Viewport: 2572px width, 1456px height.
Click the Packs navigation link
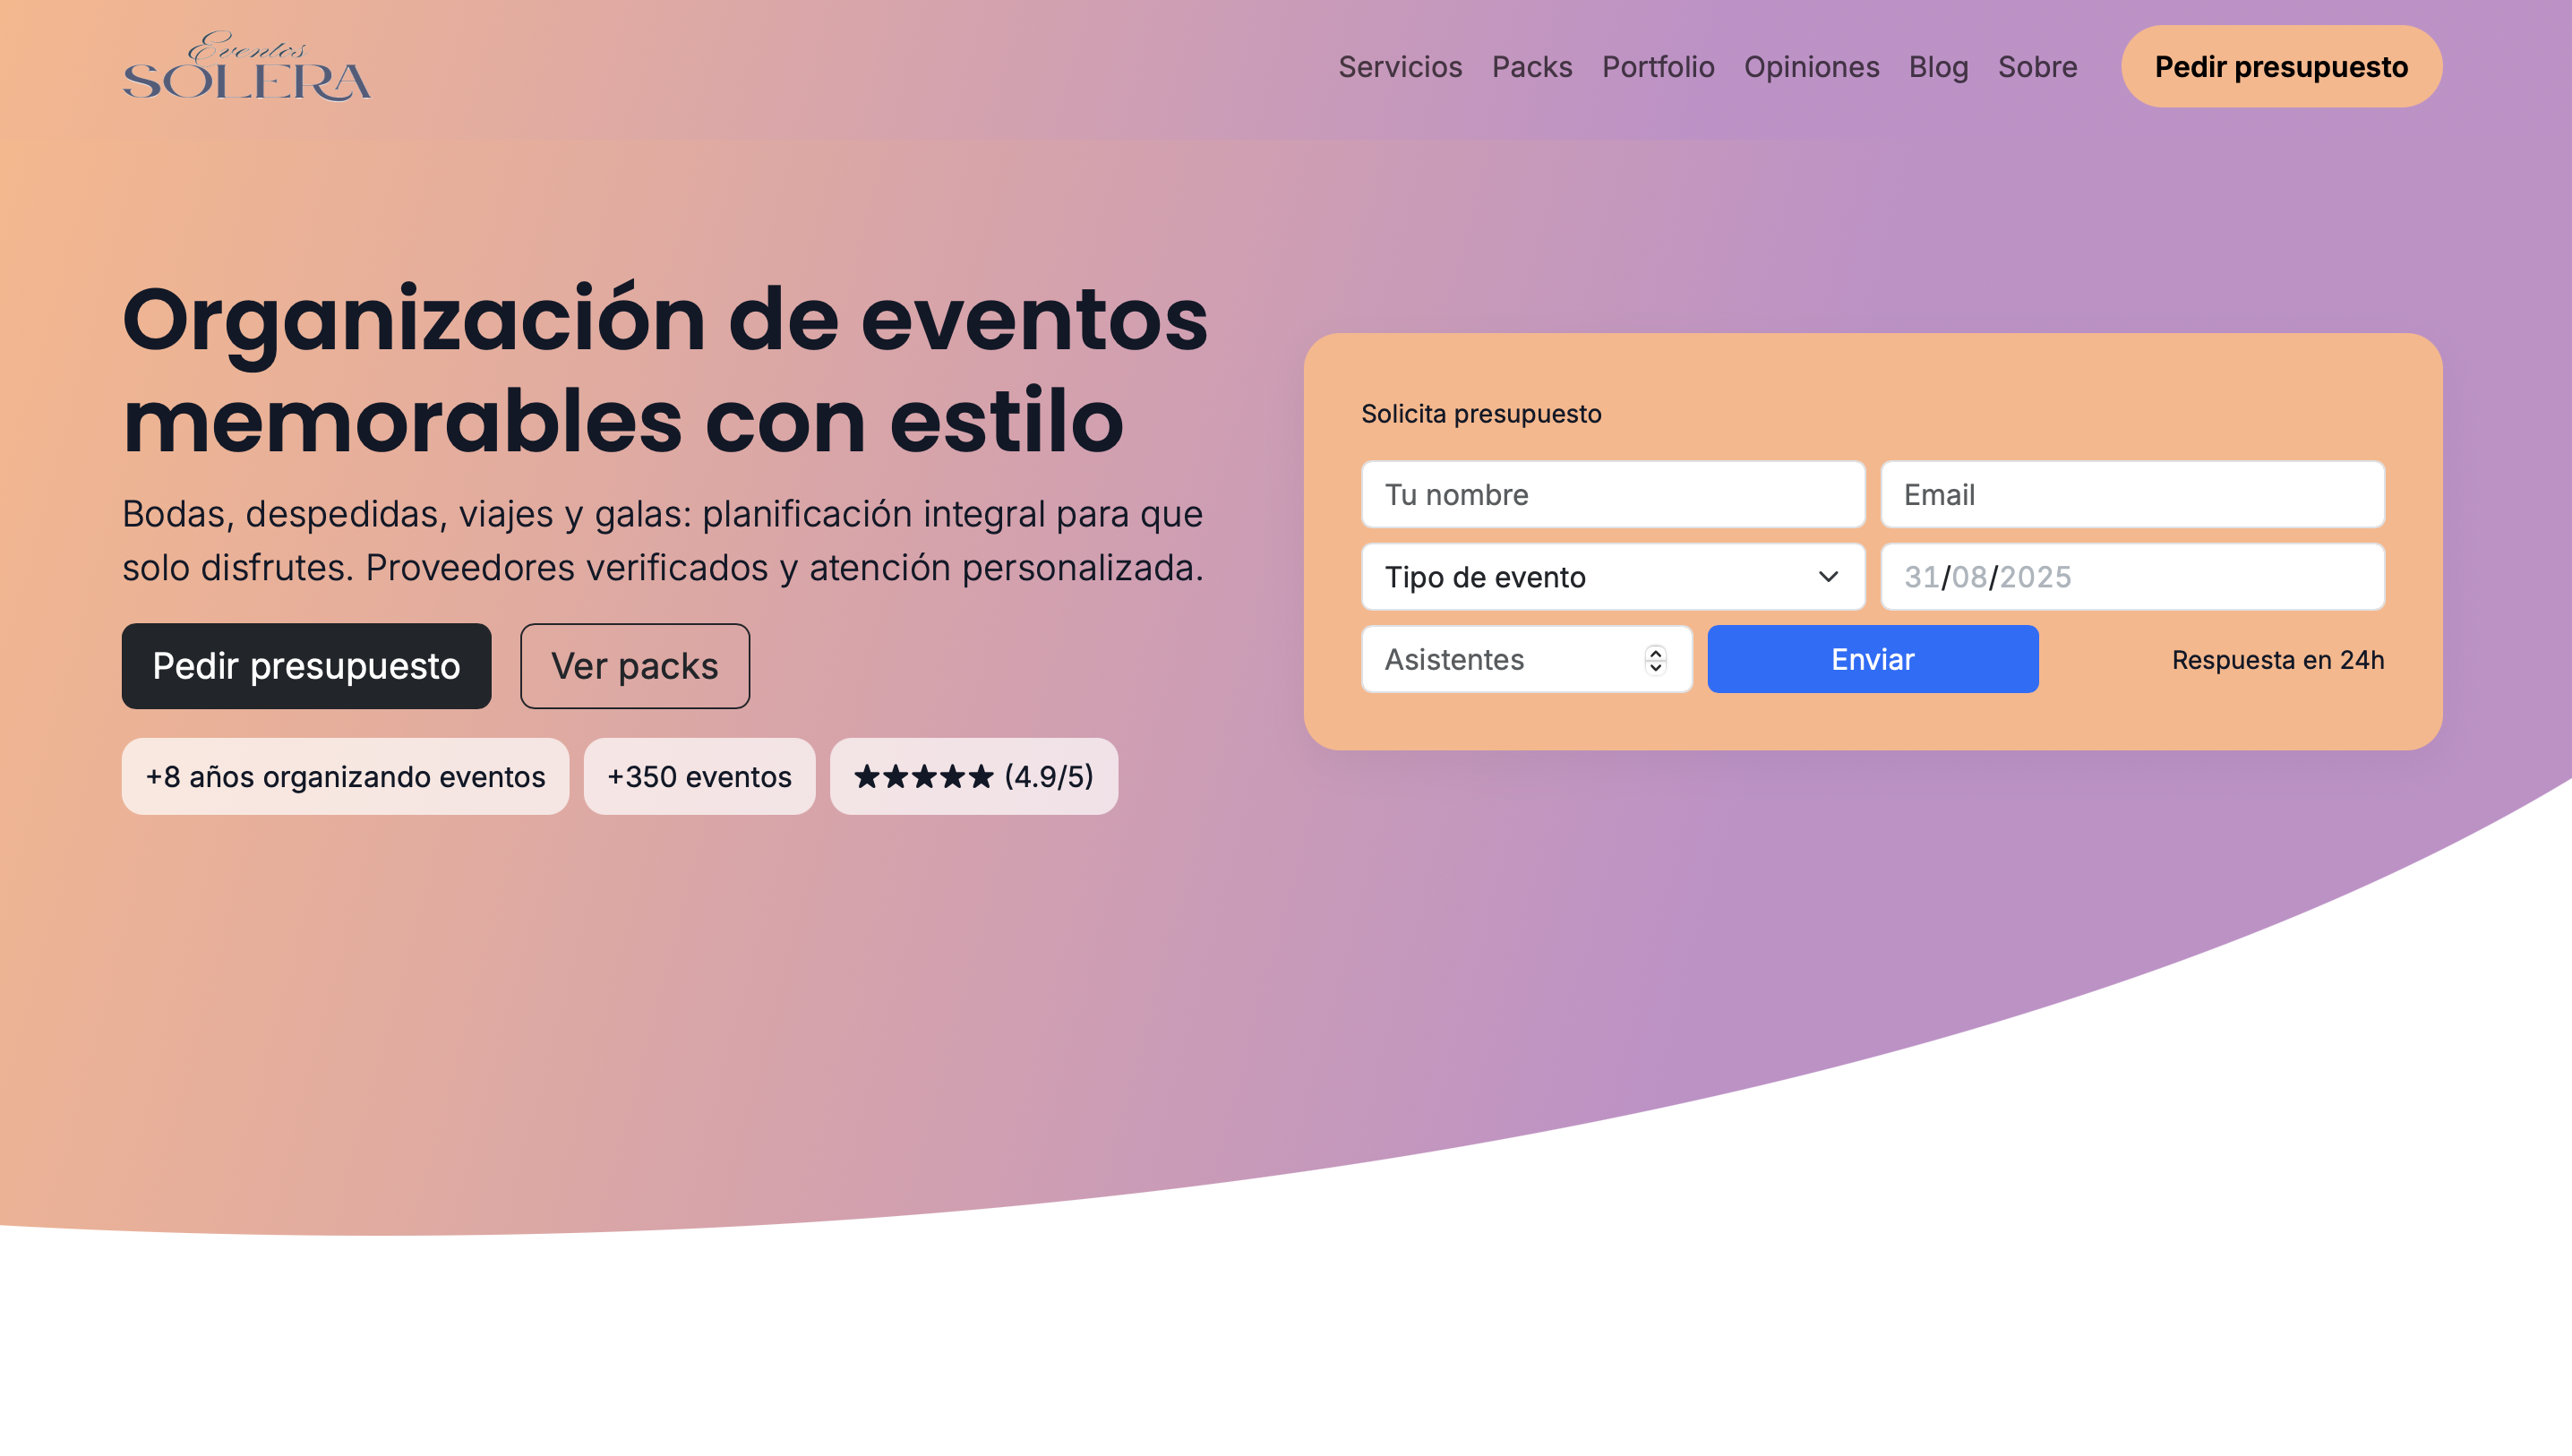click(x=1532, y=67)
